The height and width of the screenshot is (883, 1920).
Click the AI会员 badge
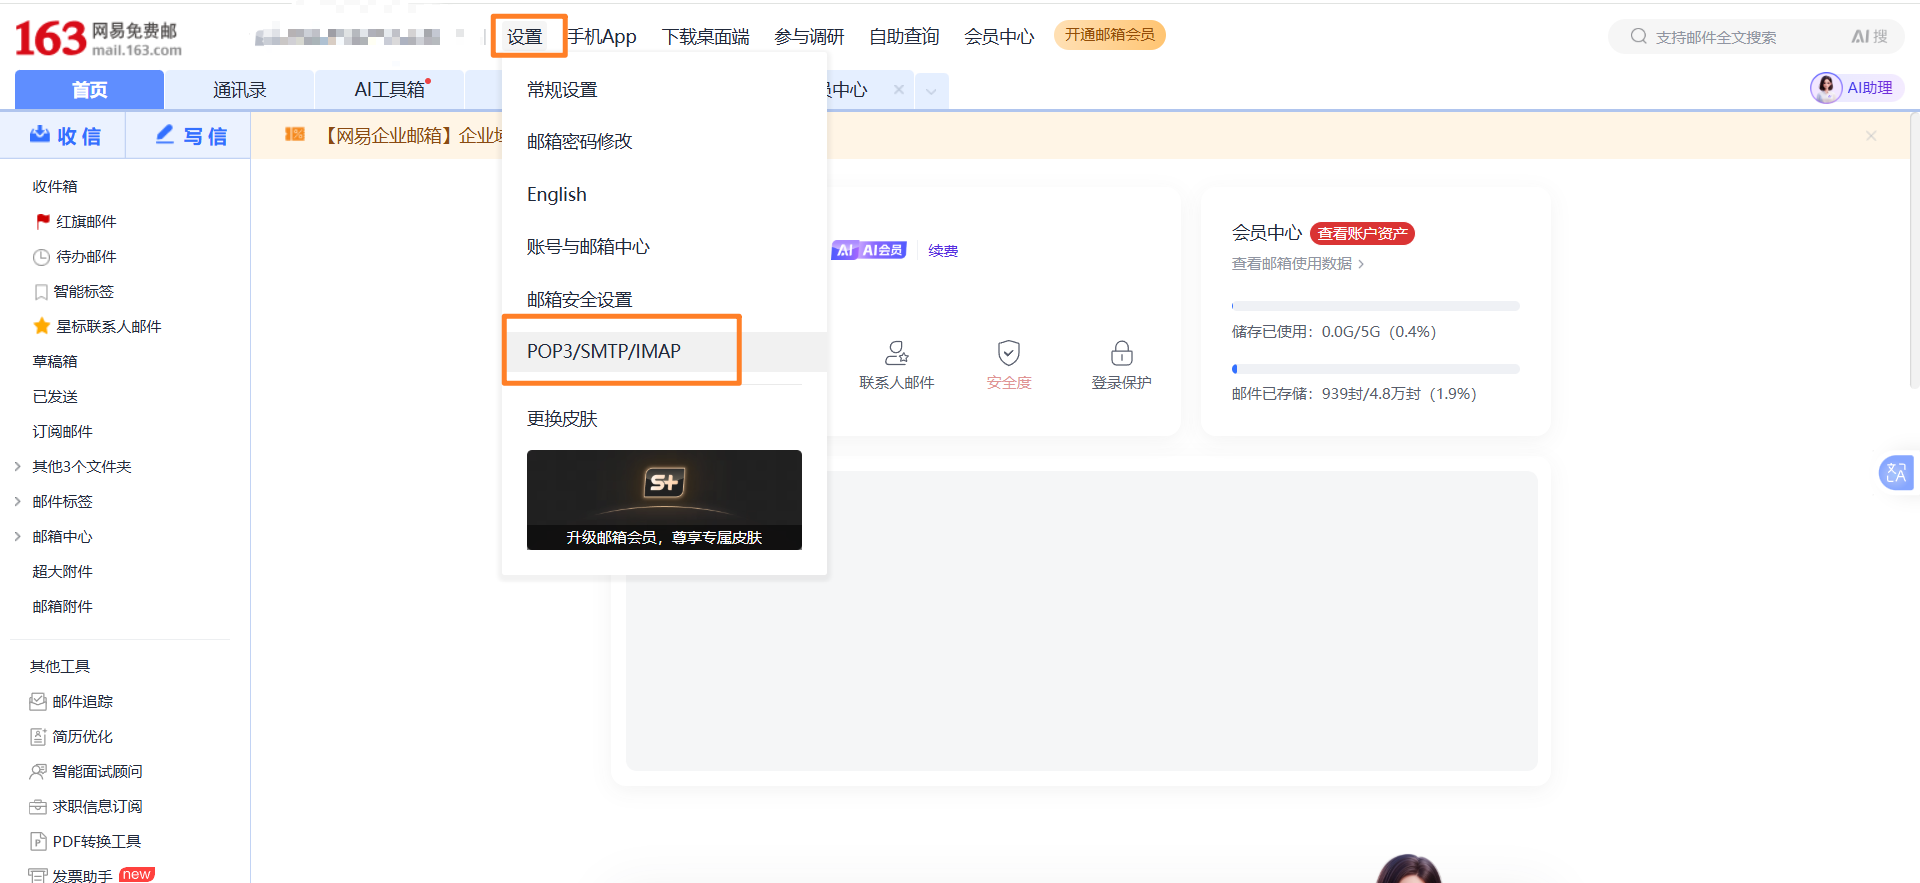869,250
